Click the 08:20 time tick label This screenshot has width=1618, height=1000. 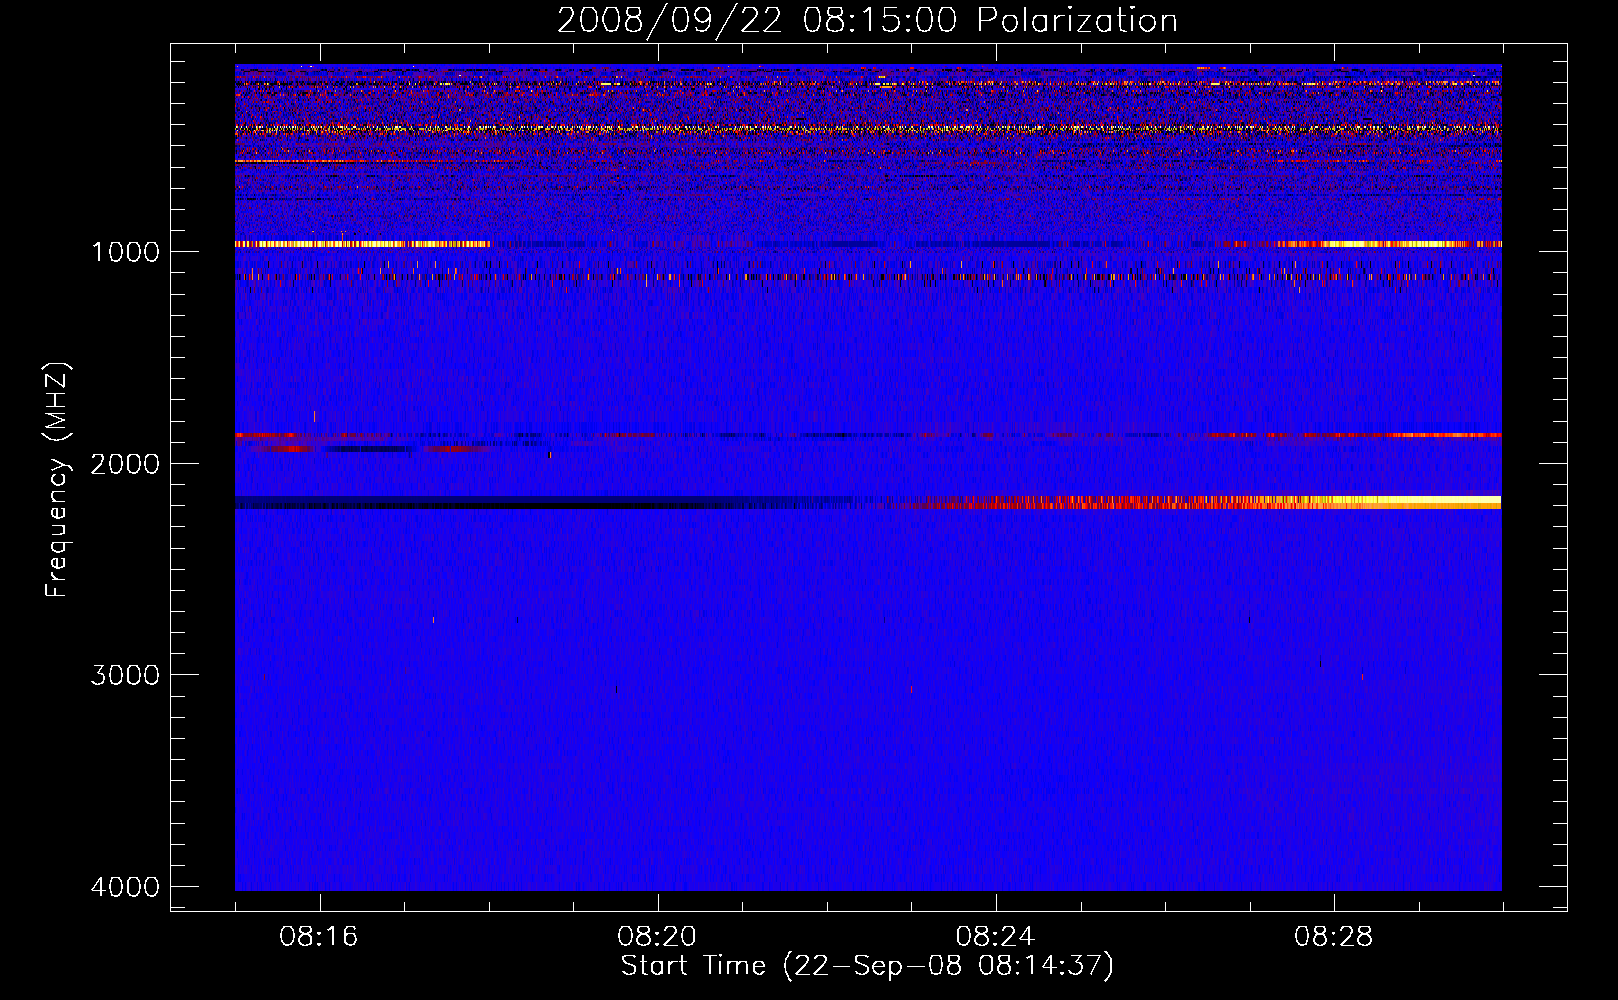click(657, 937)
